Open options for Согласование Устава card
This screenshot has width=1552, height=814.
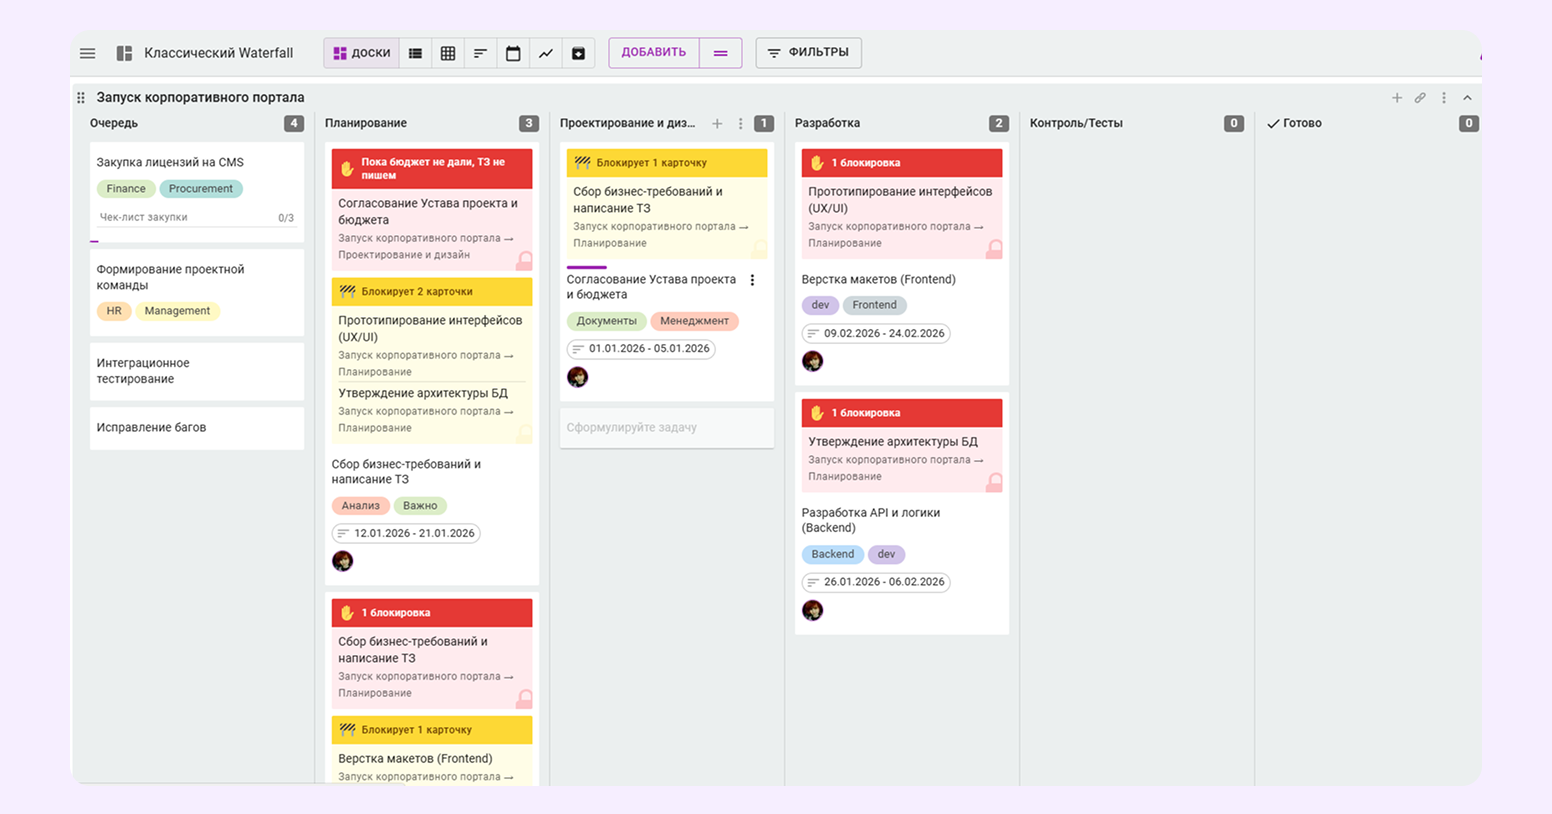(753, 280)
